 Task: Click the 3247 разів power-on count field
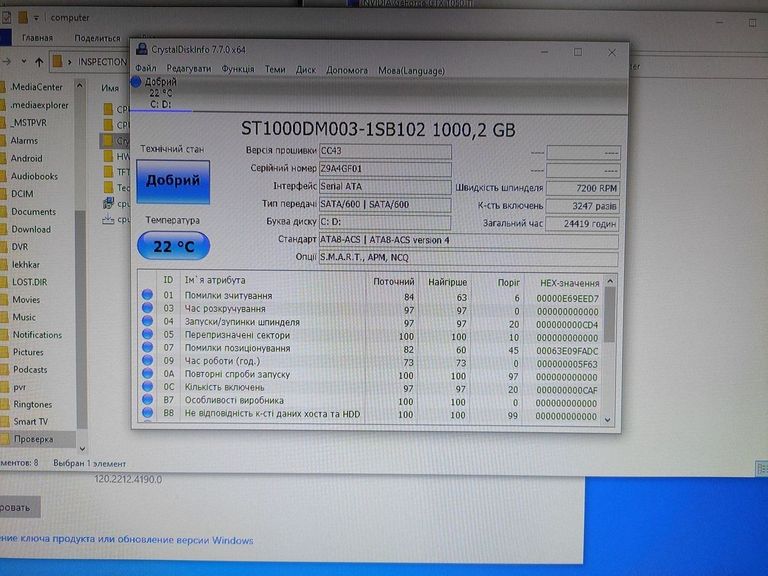coord(582,206)
